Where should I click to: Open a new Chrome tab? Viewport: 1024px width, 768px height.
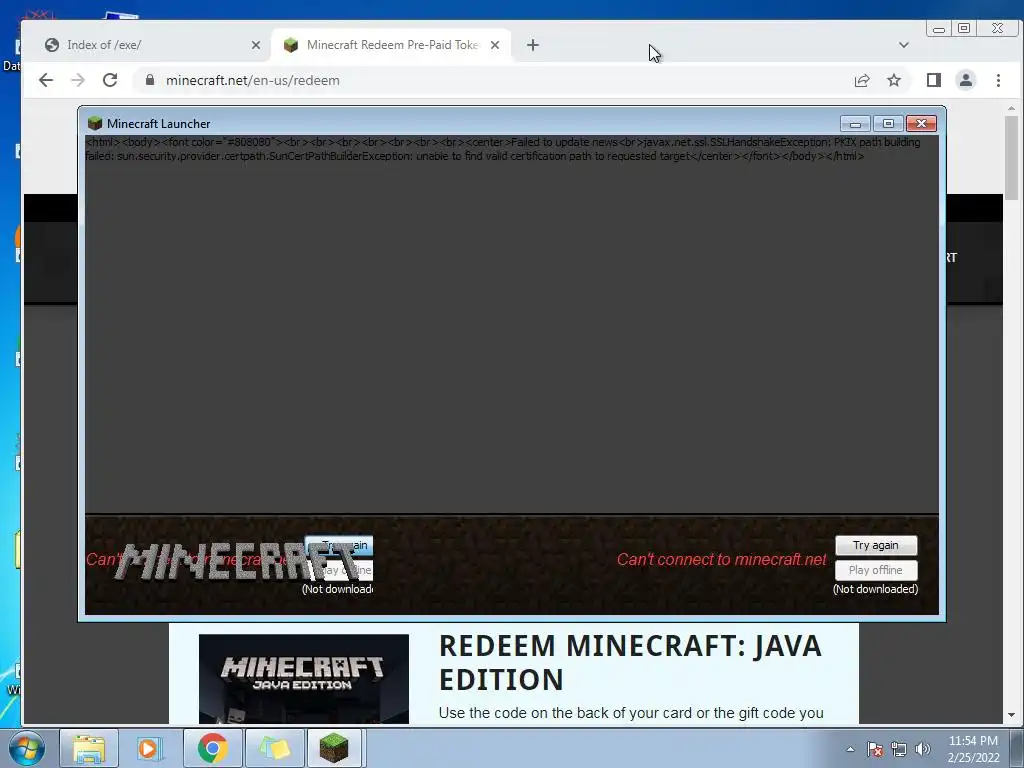[x=533, y=45]
